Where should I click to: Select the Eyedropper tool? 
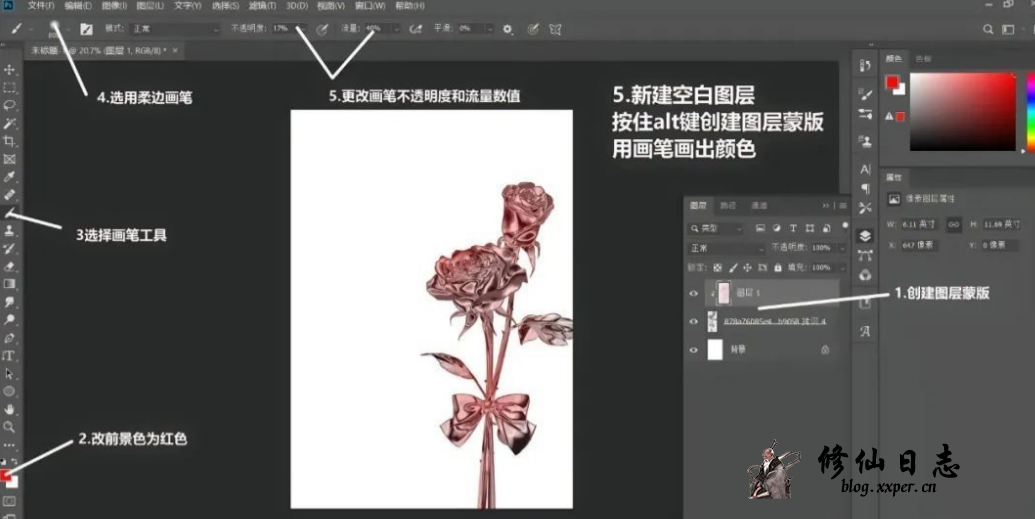(x=10, y=177)
